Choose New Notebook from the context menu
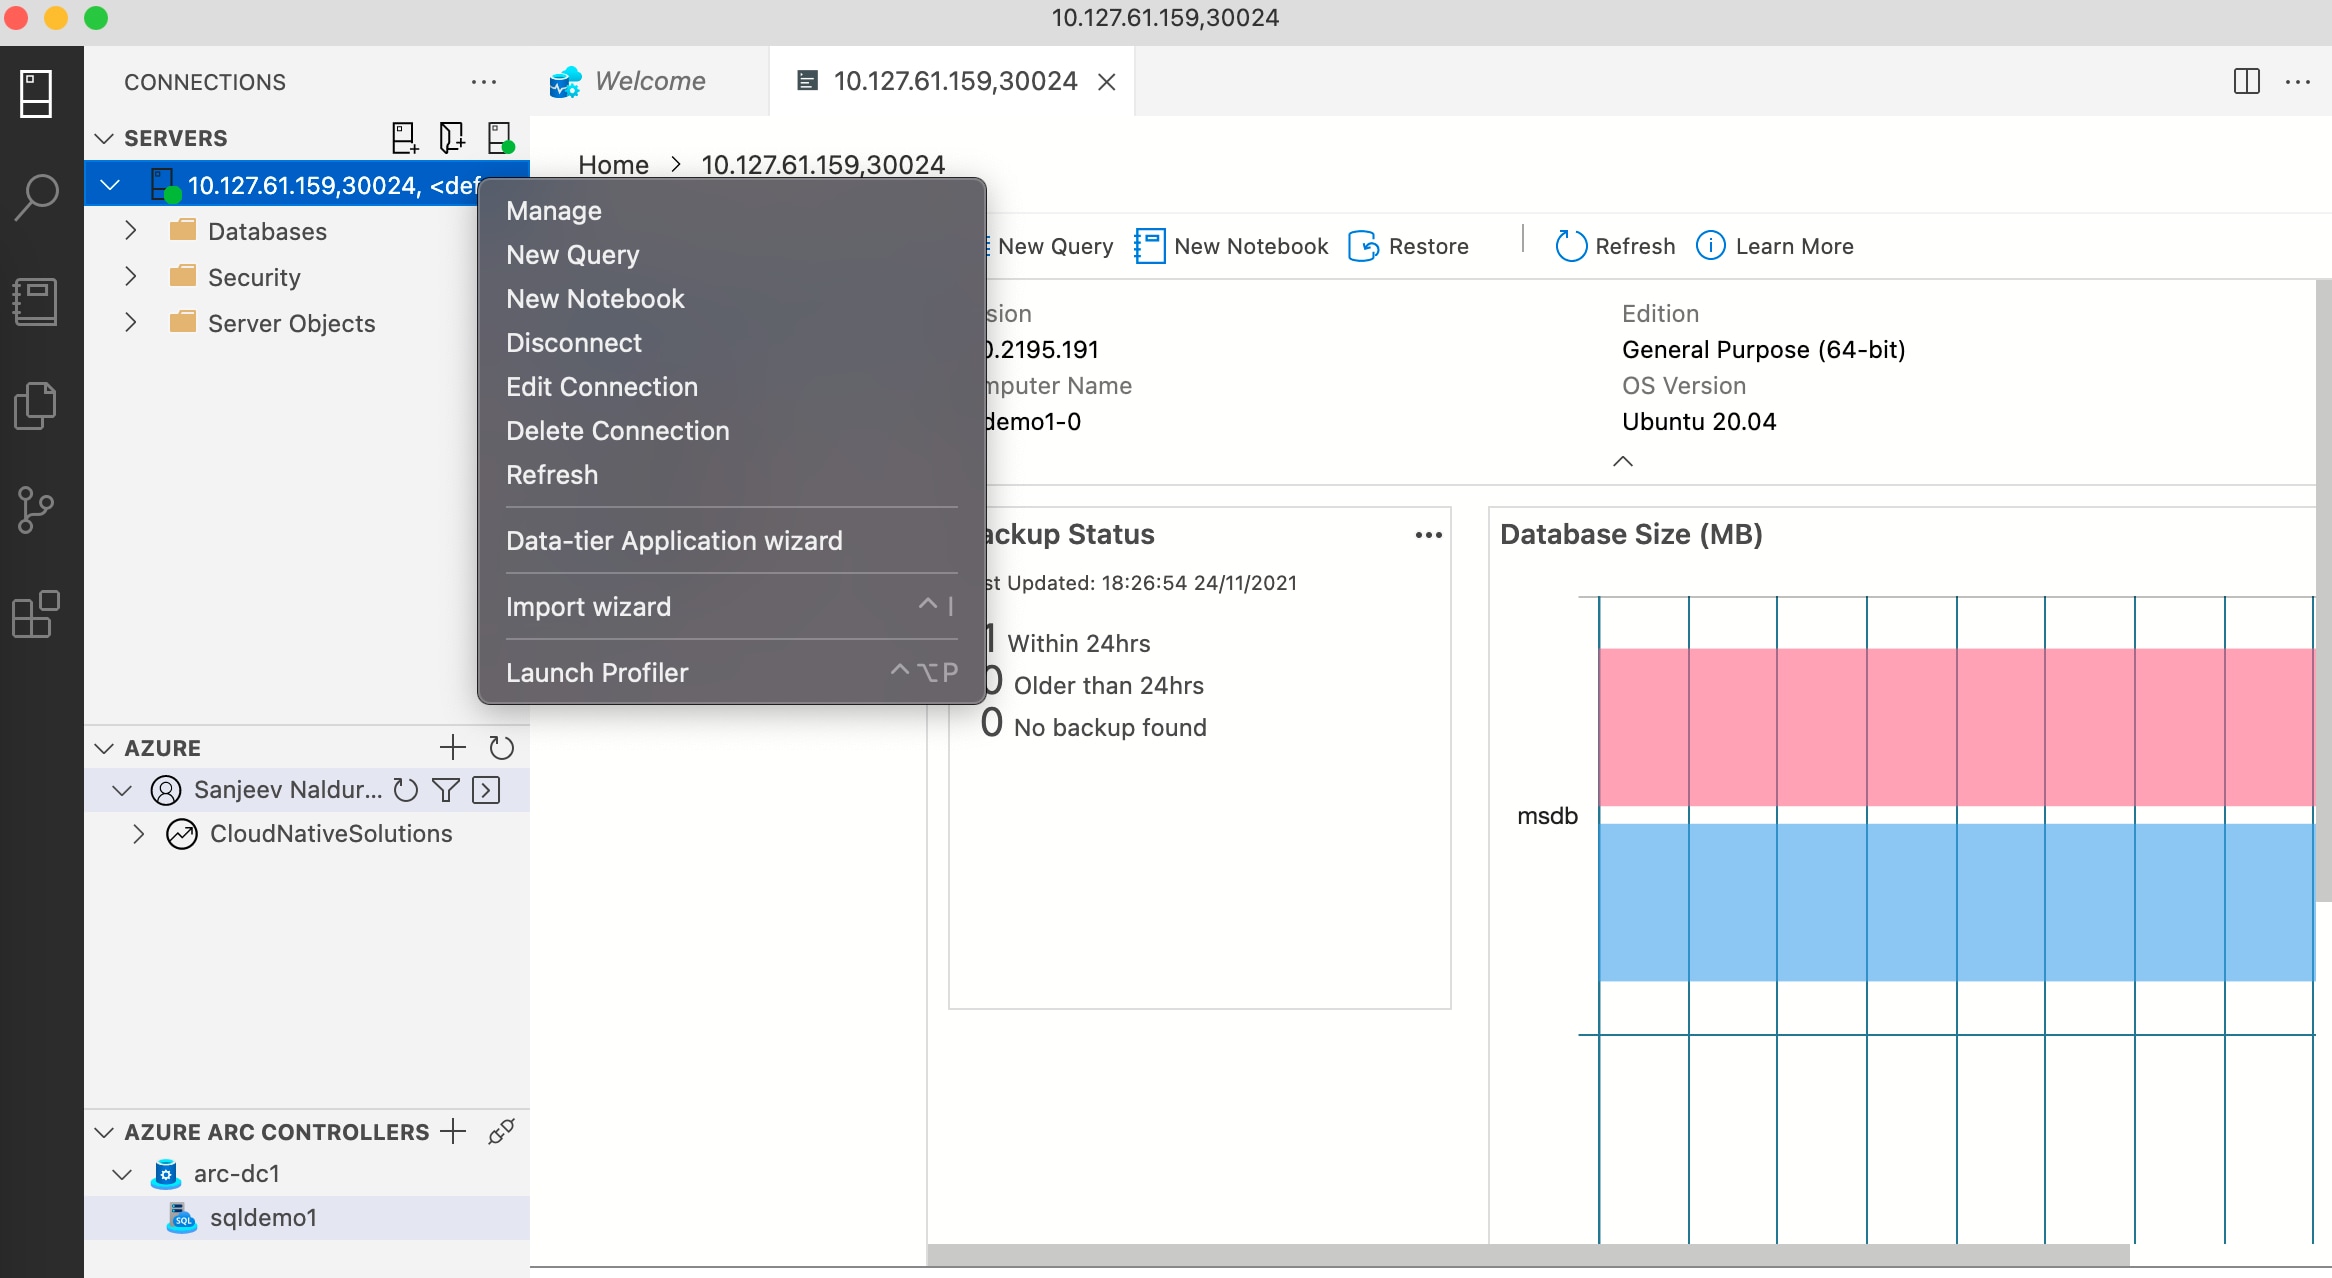 pos(732,299)
